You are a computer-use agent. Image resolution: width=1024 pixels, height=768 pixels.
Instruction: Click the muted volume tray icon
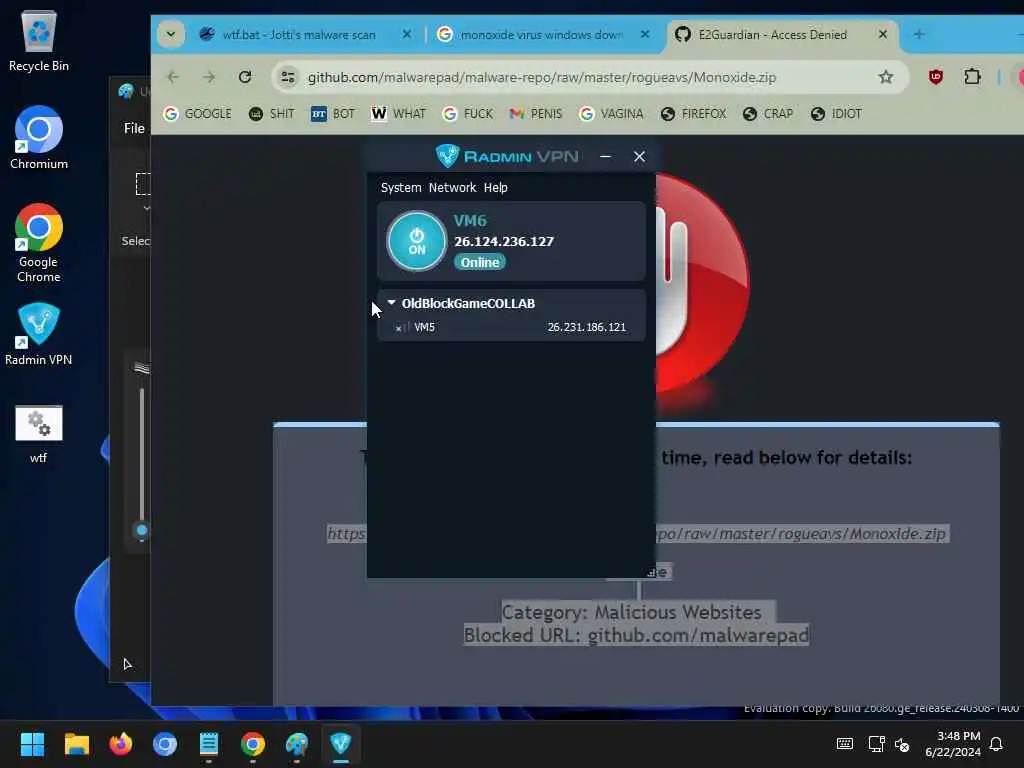coord(902,744)
